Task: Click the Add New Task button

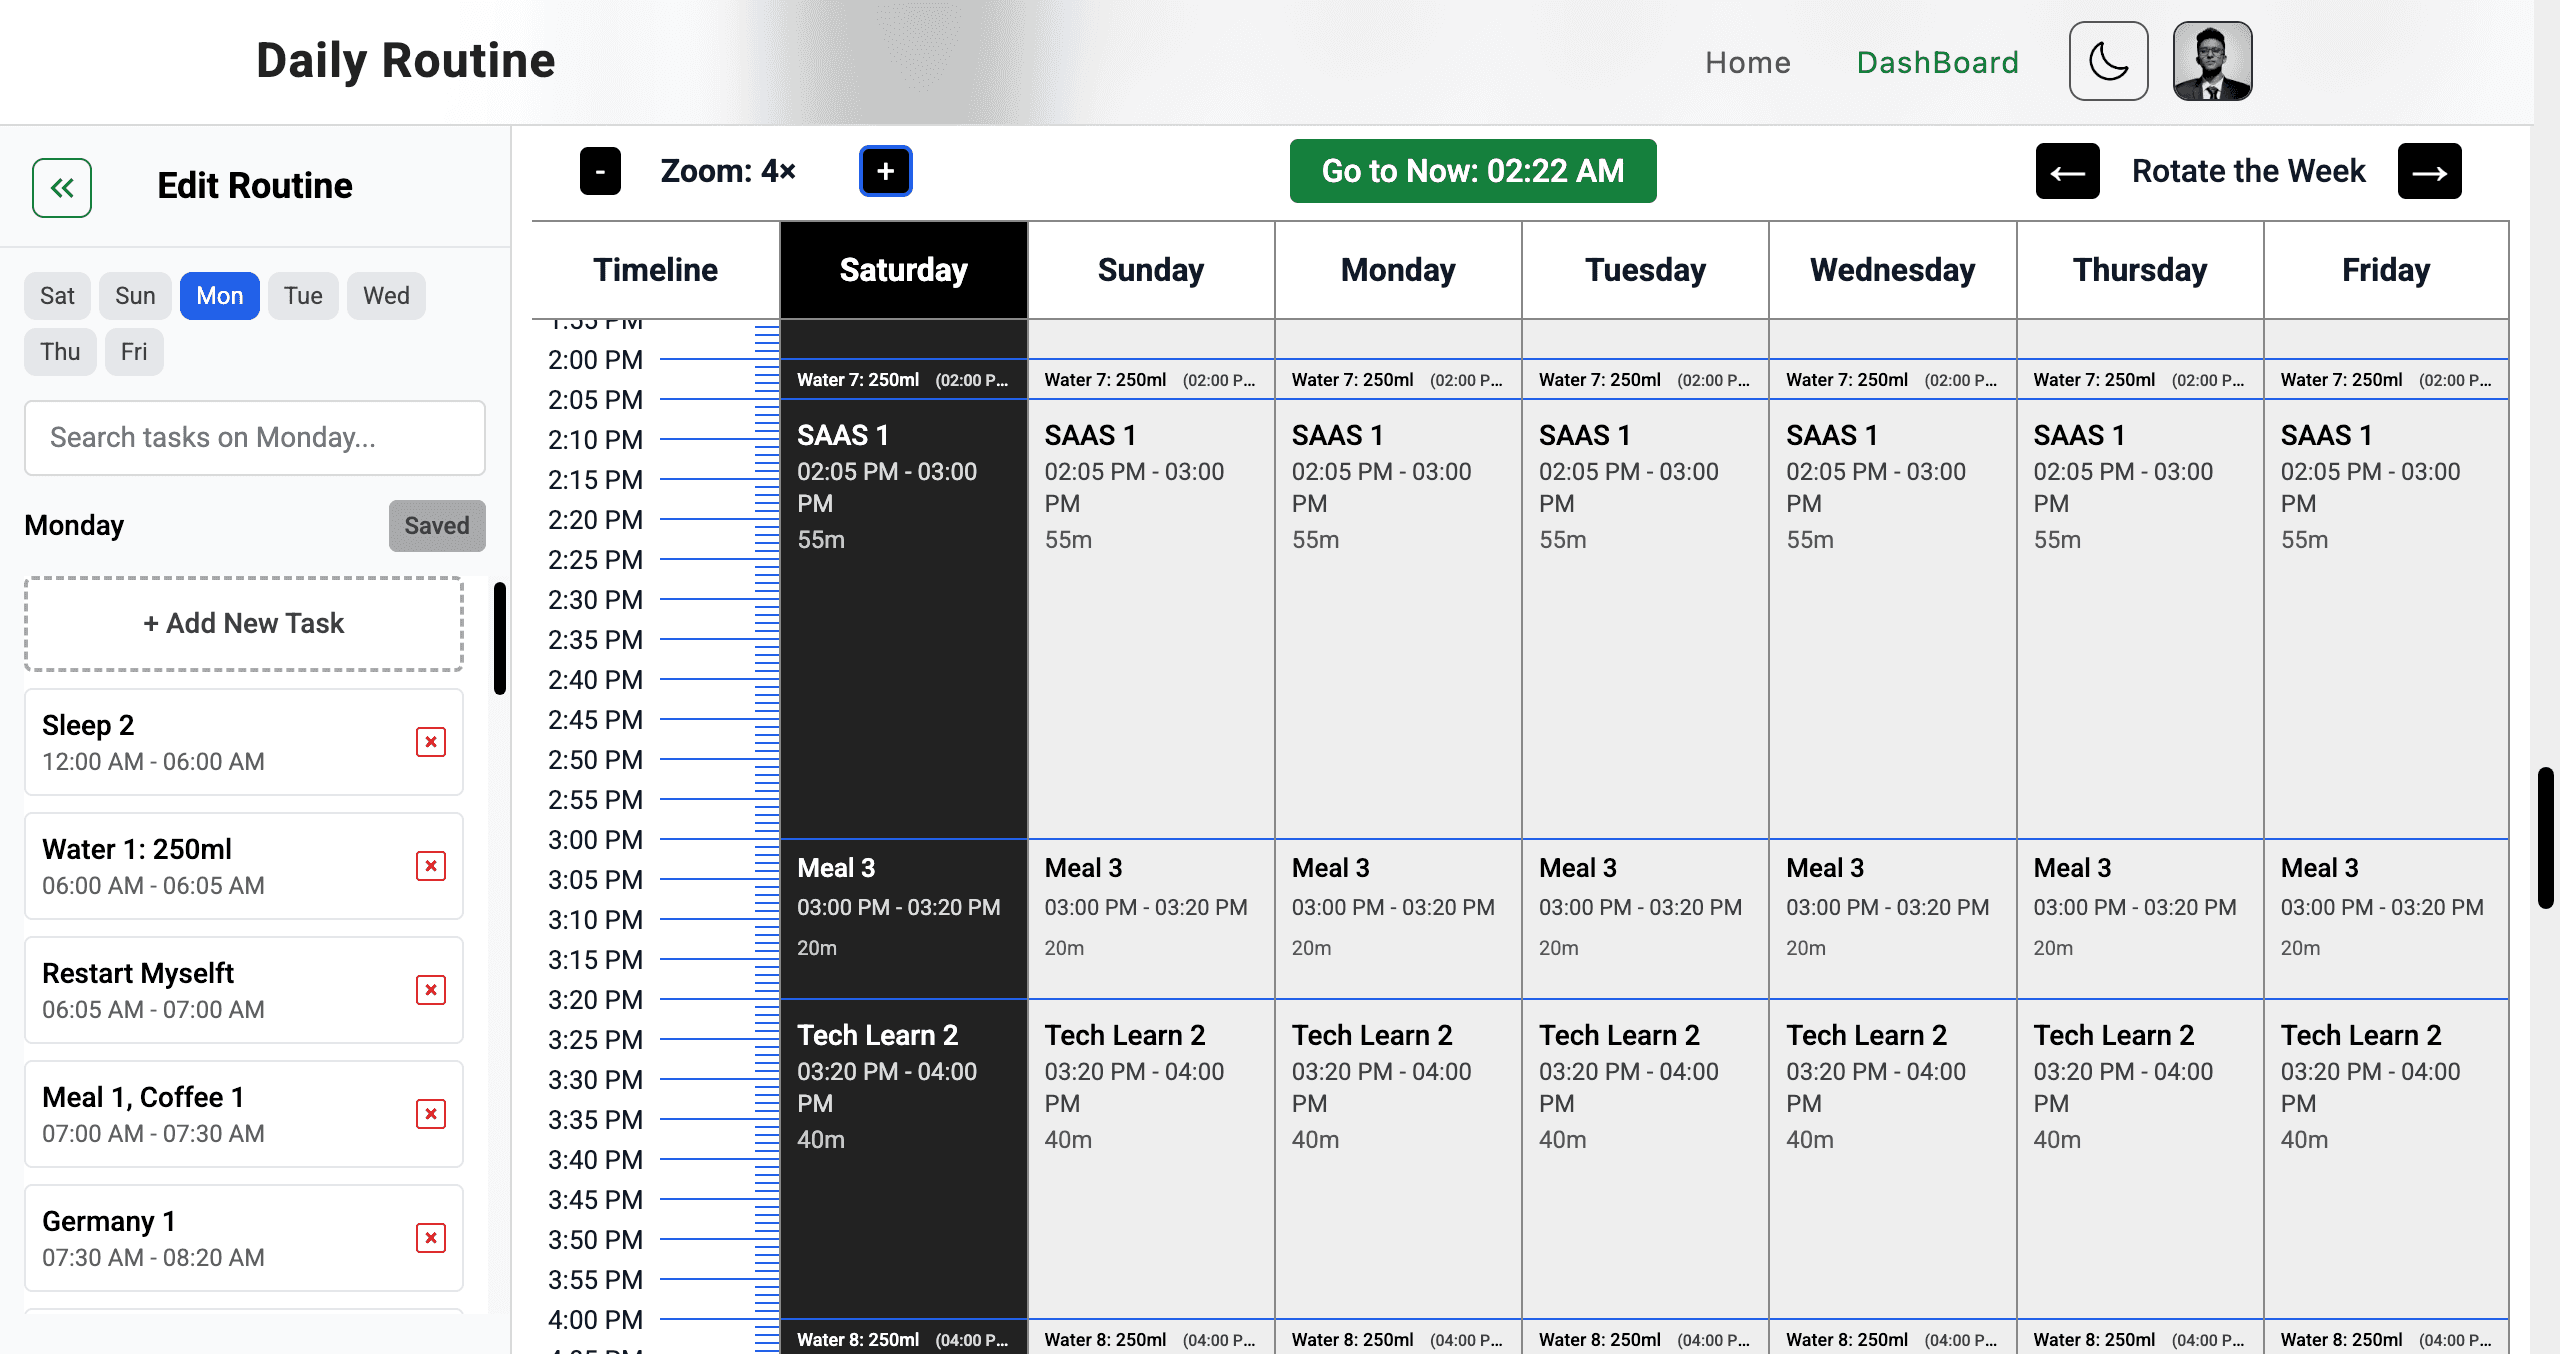Action: pos(243,623)
